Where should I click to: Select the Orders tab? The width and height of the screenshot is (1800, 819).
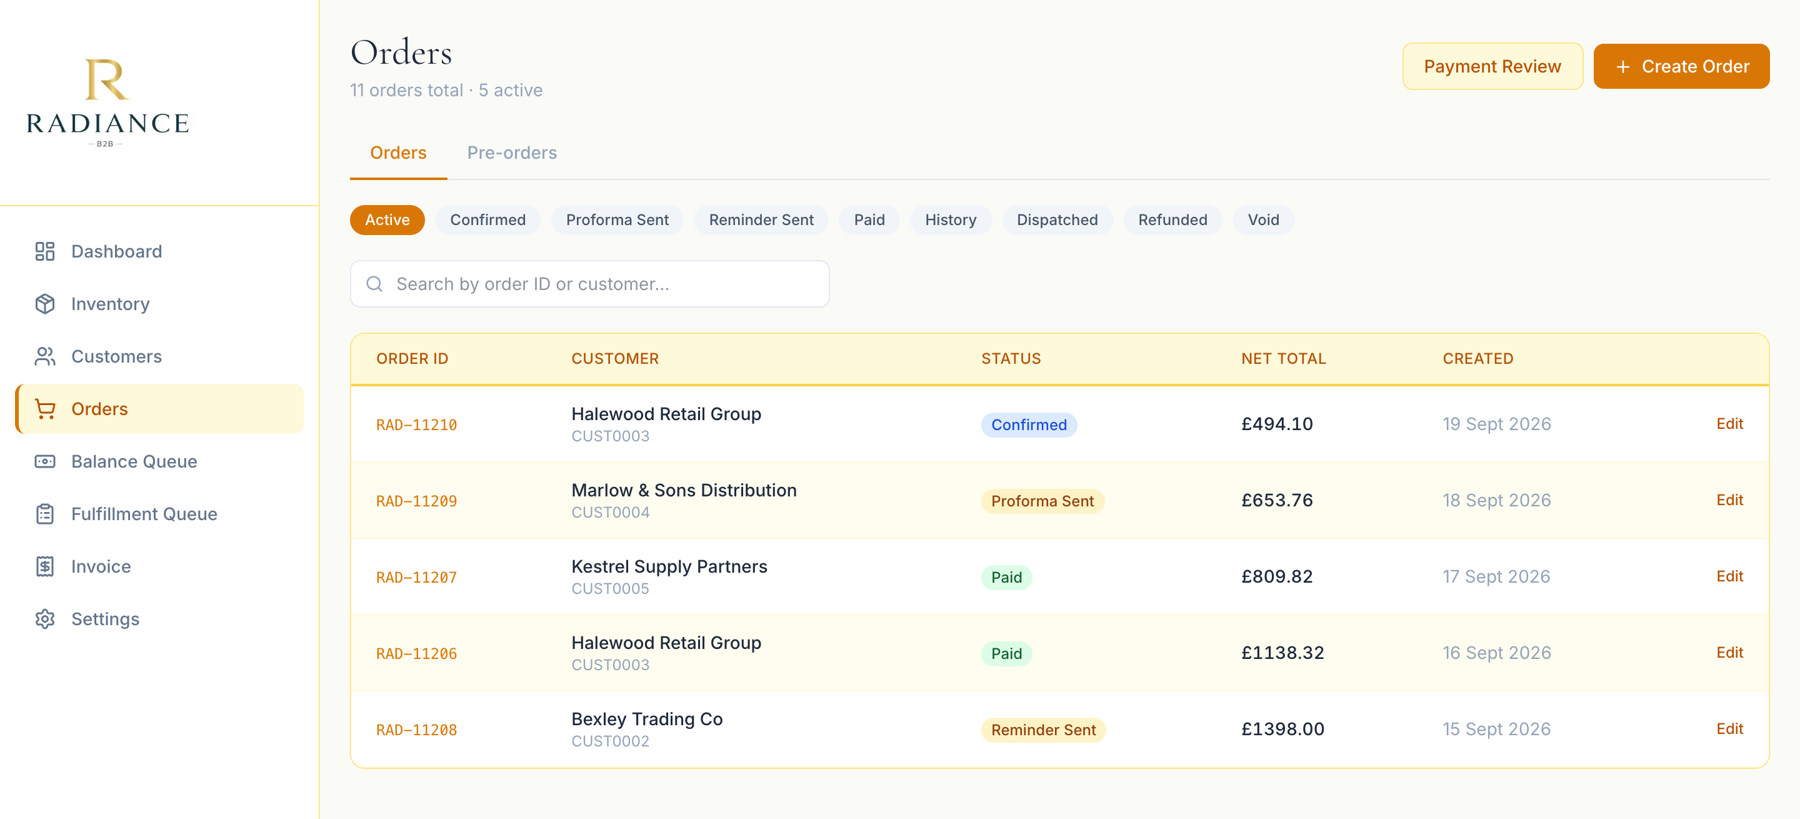(398, 153)
